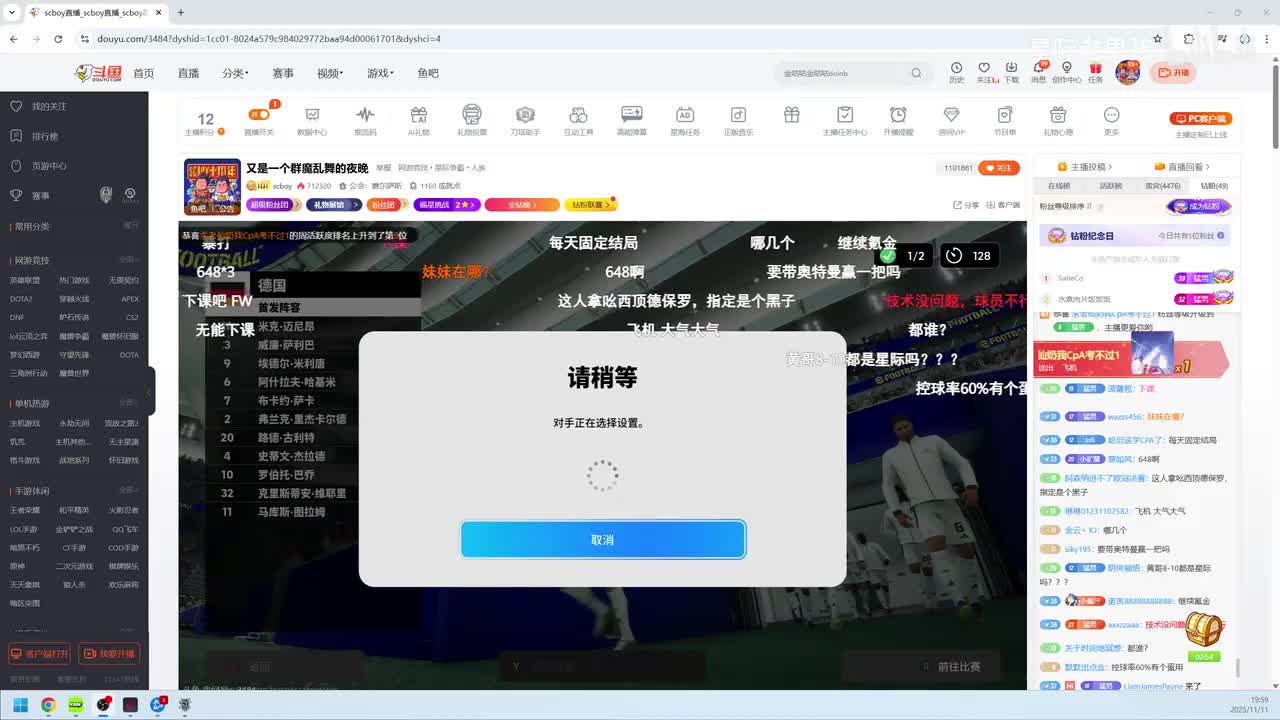Switch to 钻粉(49) tab
The height and width of the screenshot is (720, 1280).
(x=1214, y=186)
